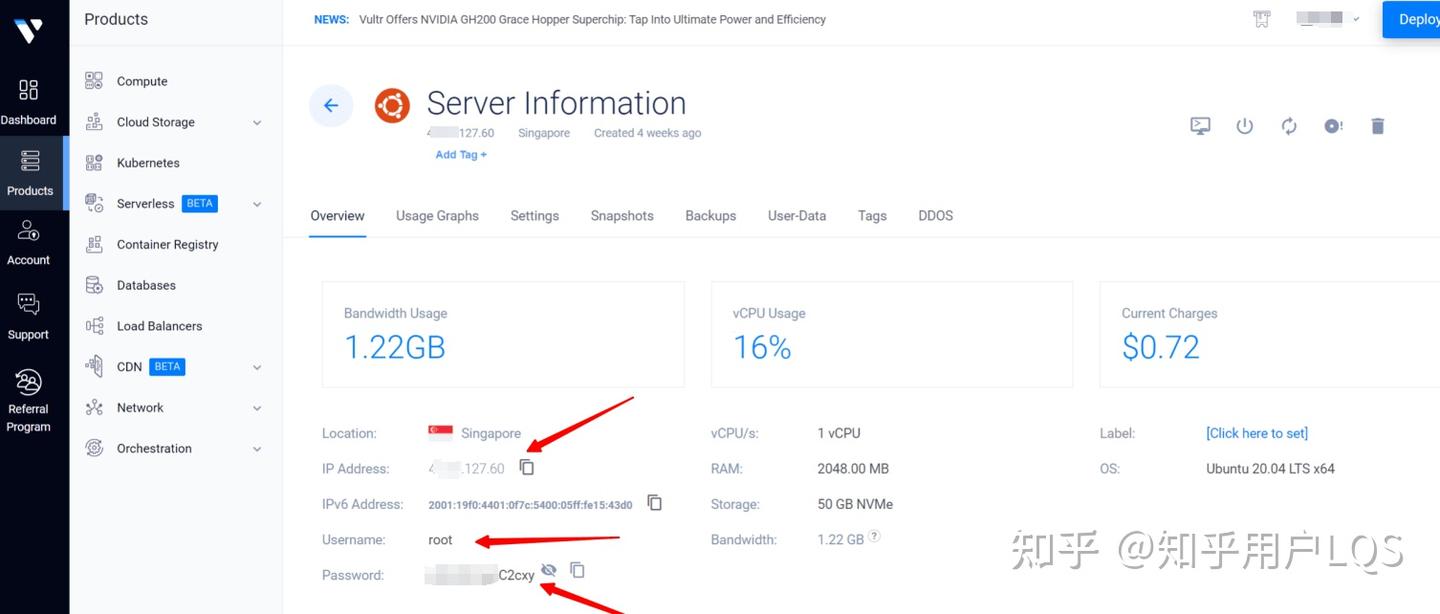This screenshot has height=614, width=1440.
Task: Click the server destroy trash icon
Action: pyautogui.click(x=1378, y=126)
